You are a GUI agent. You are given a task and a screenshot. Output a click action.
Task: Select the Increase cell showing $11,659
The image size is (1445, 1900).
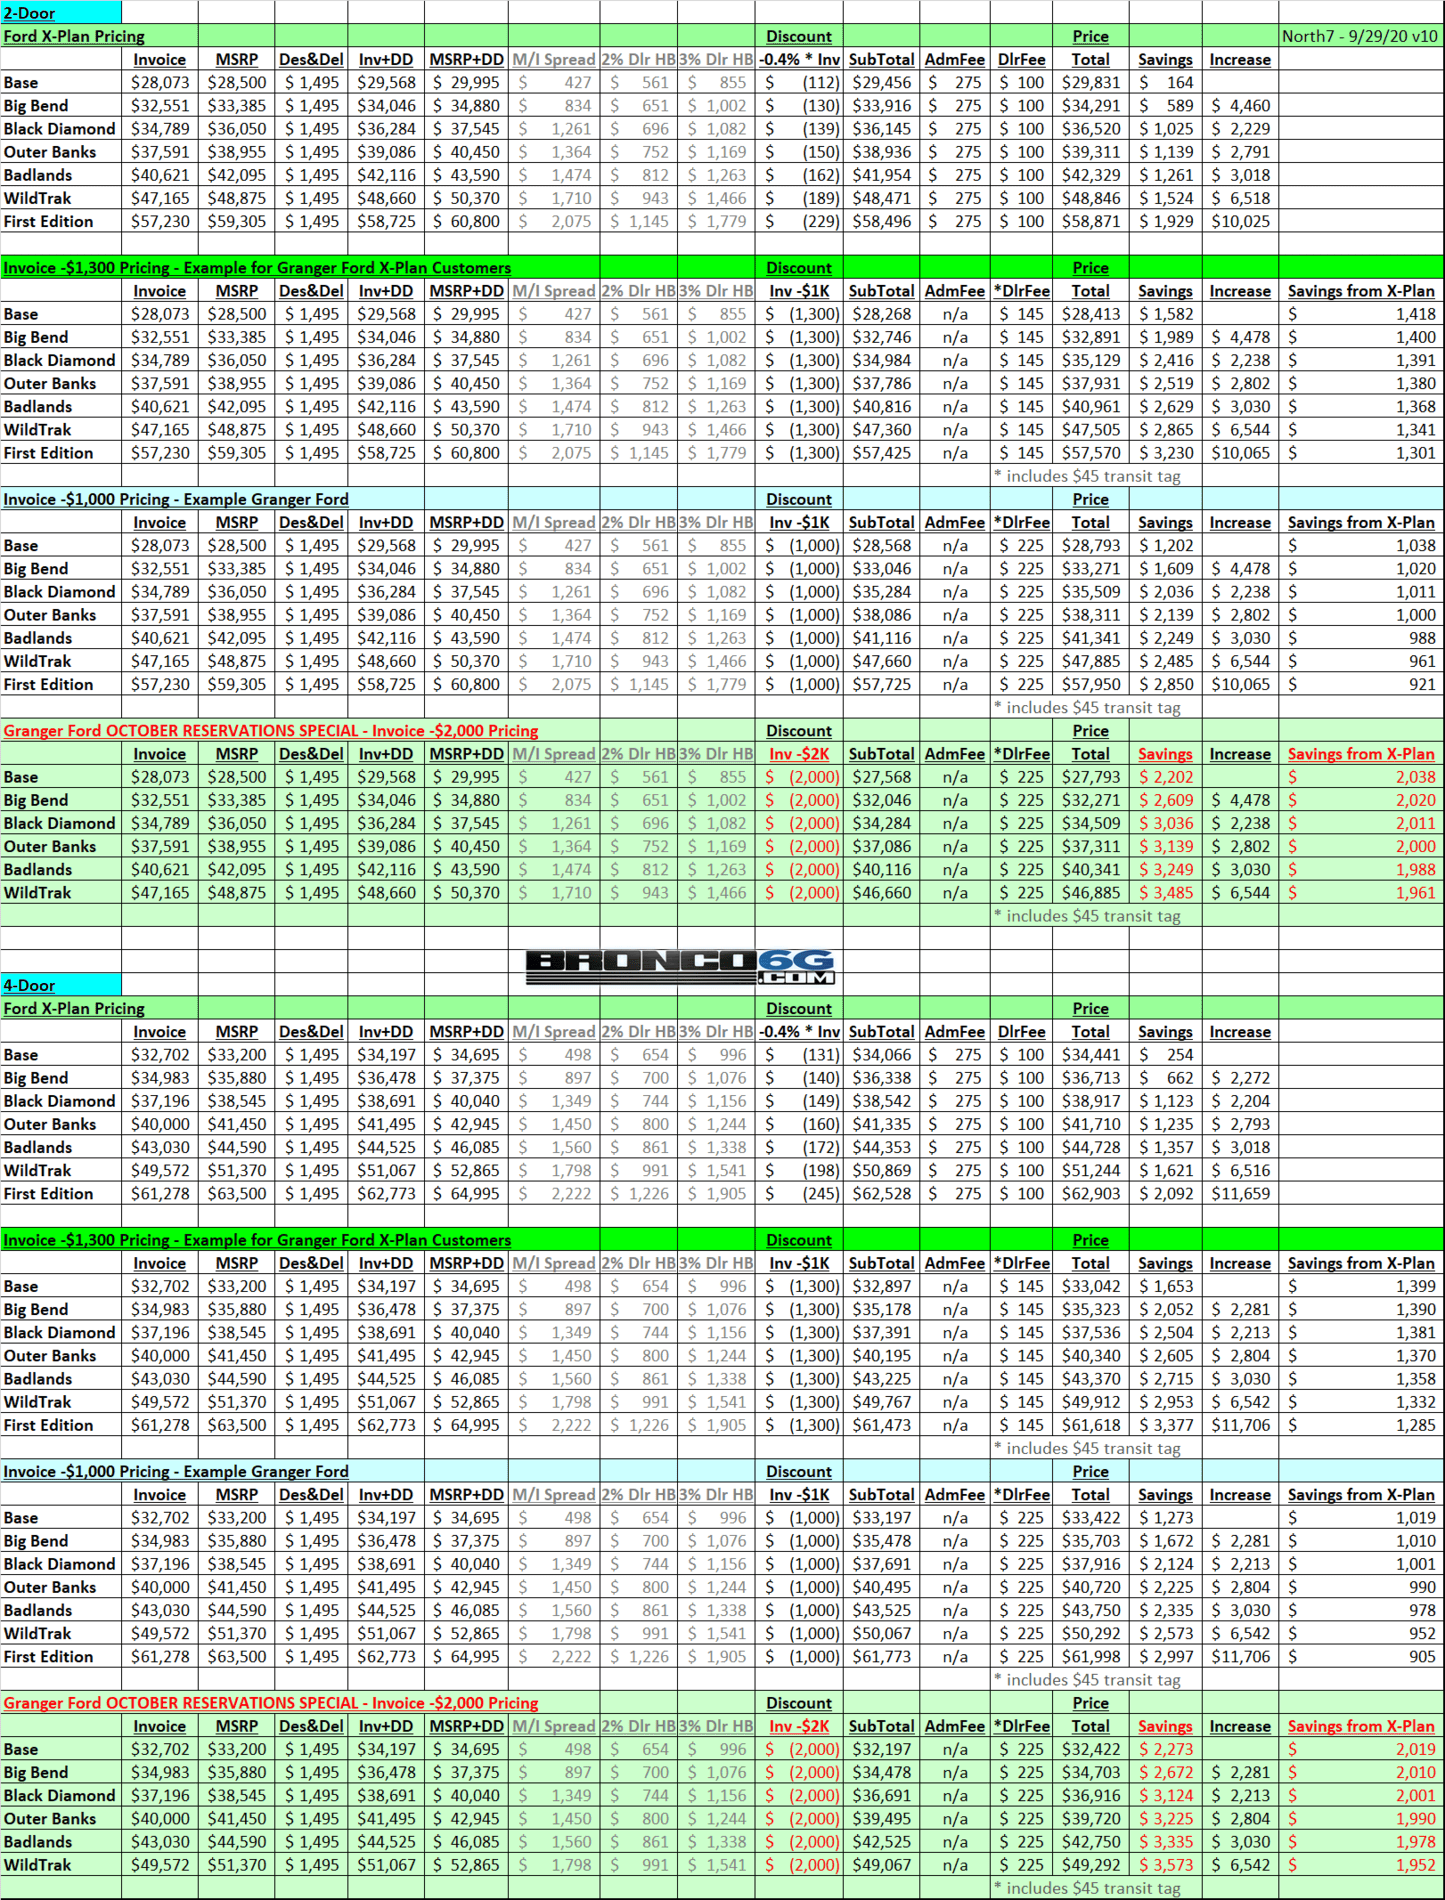point(1240,1194)
